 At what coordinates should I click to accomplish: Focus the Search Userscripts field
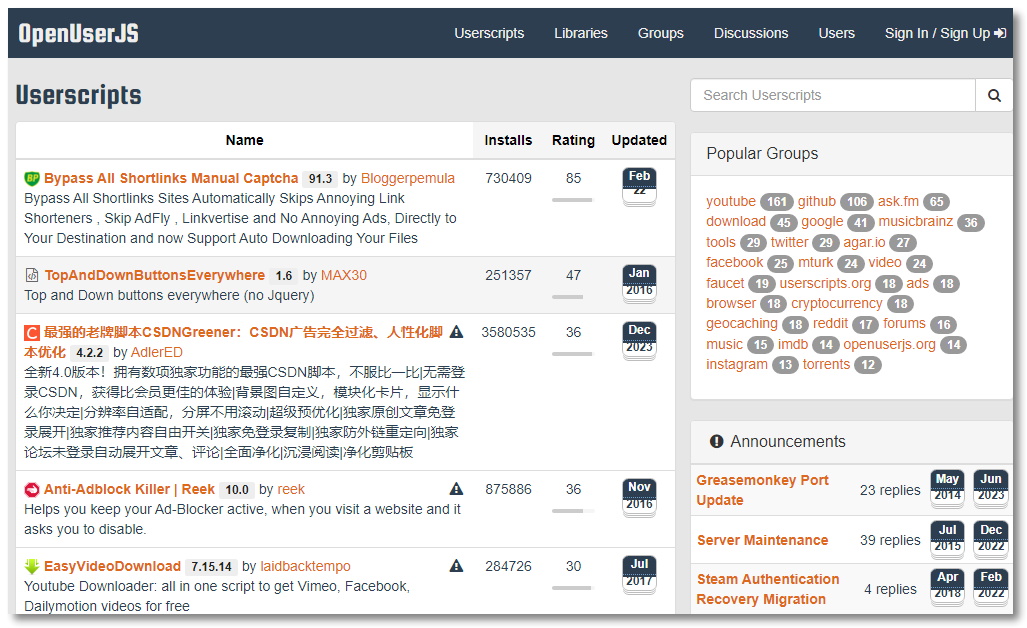point(832,96)
